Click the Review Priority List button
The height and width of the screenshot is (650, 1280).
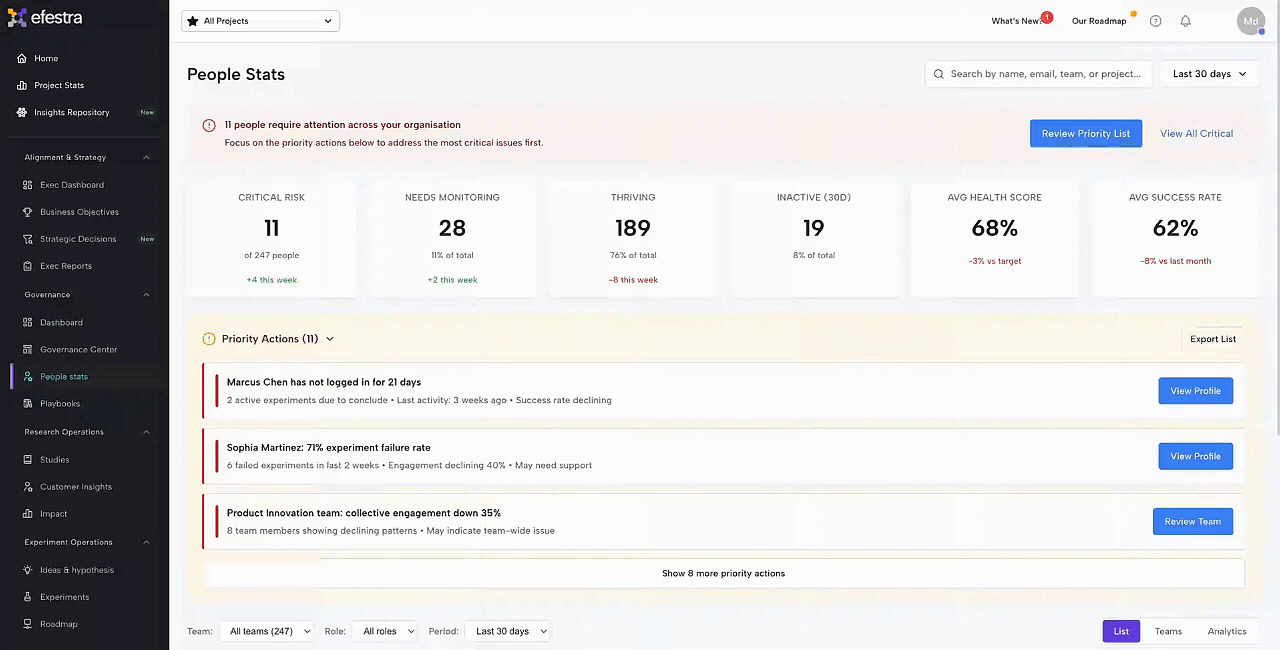1085,134
